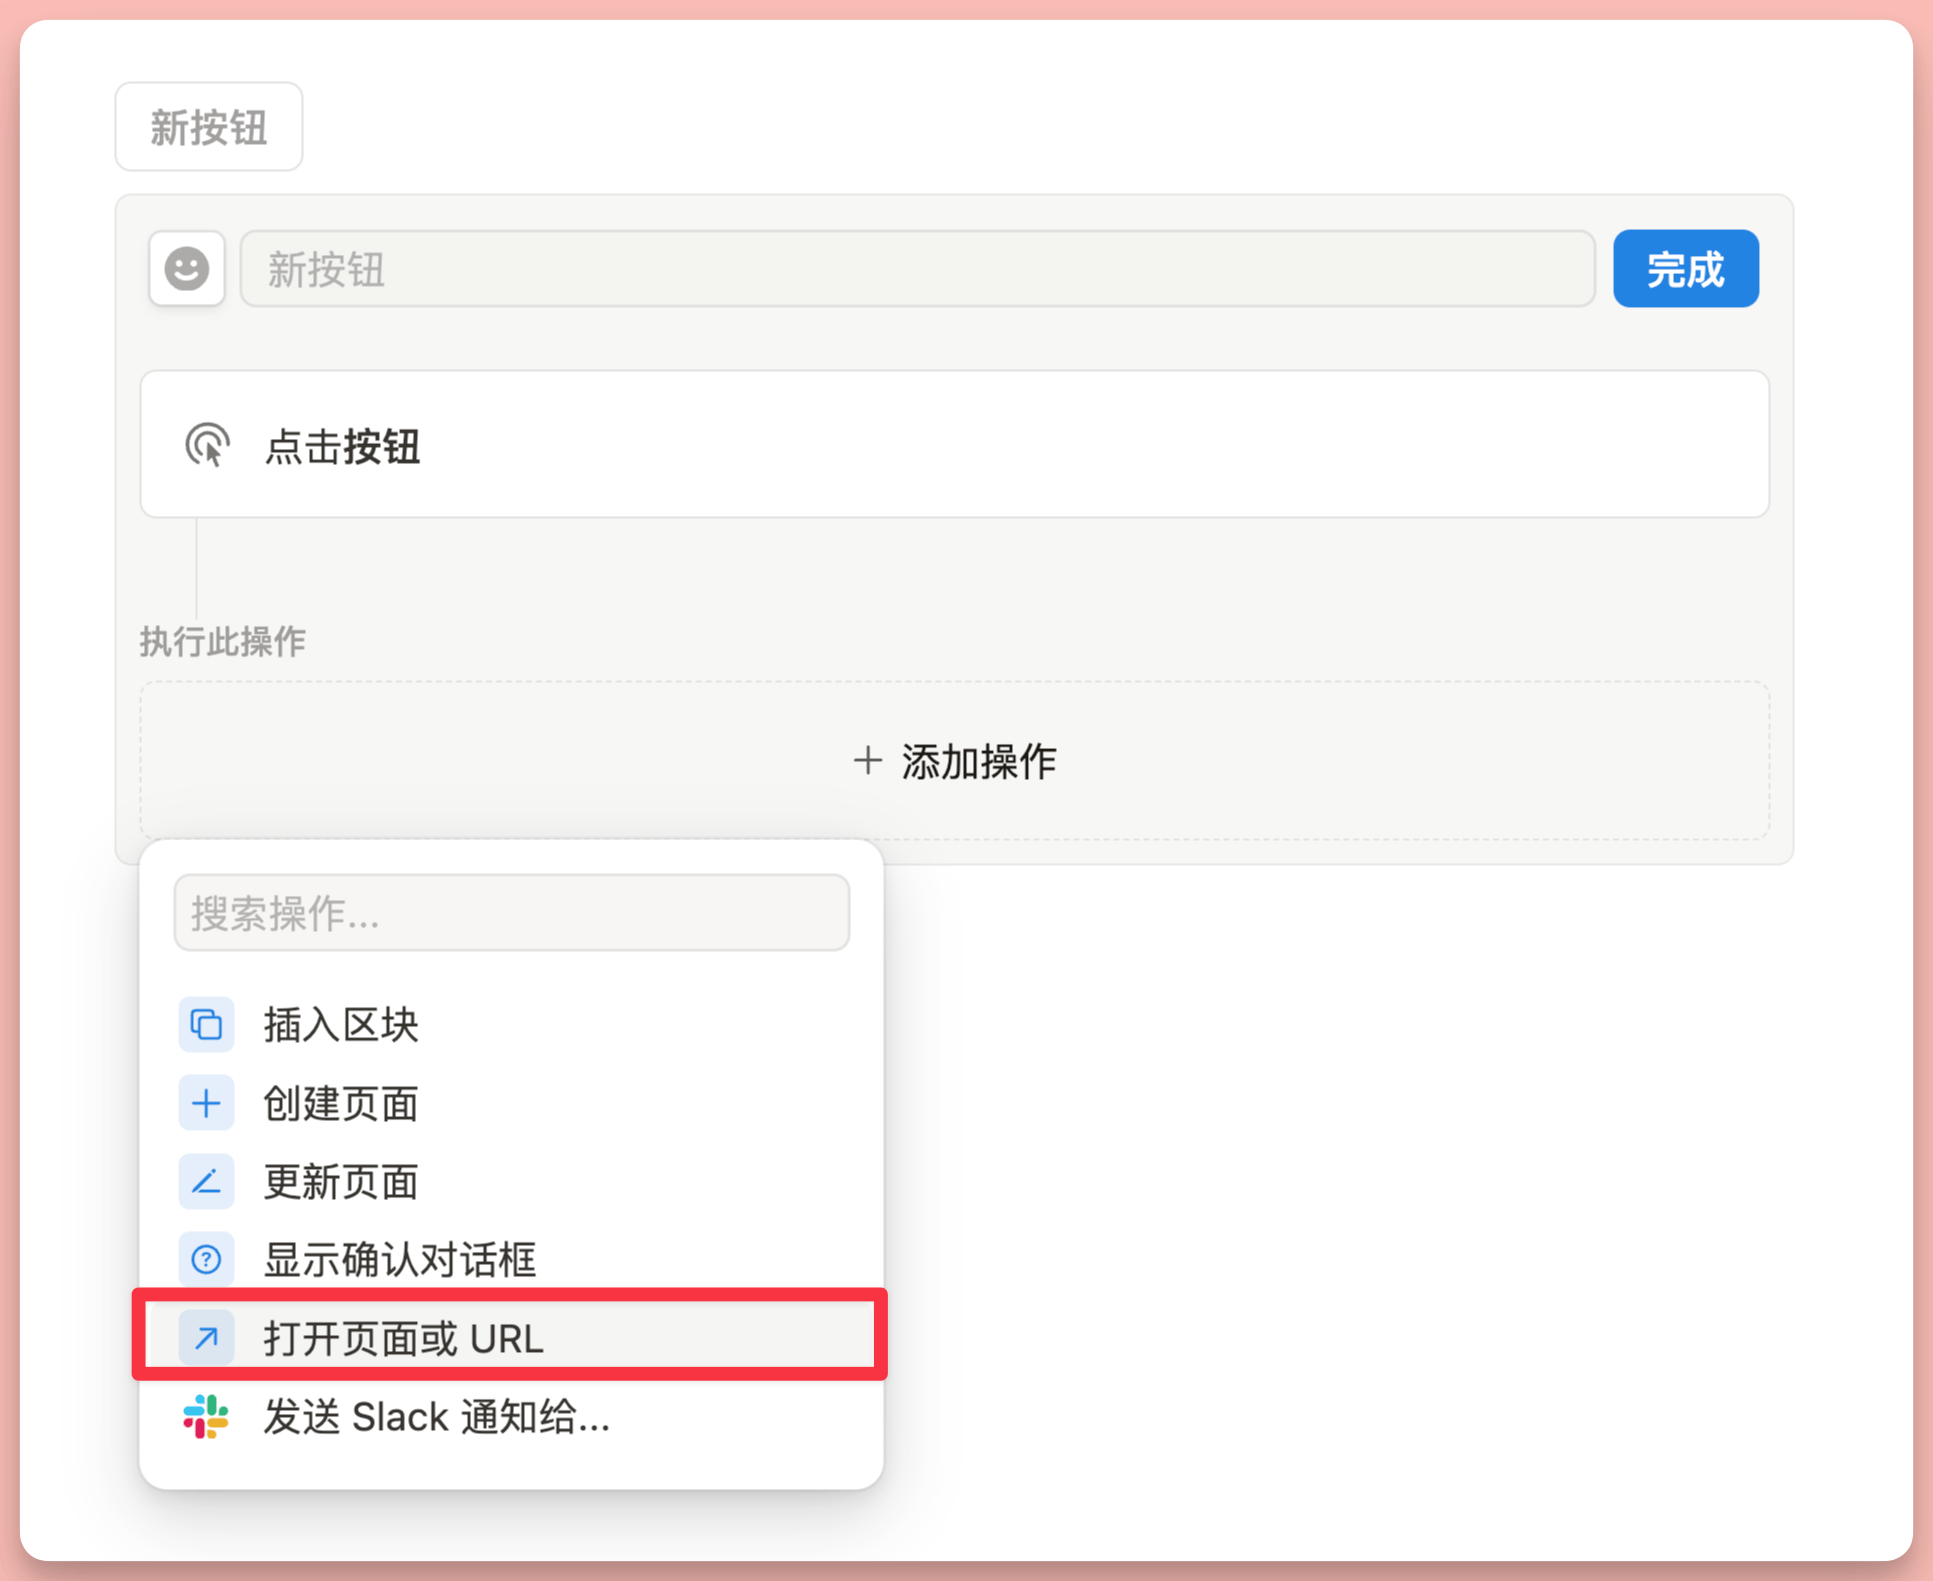
Task: Click the Slack logo icon in the menu
Action: click(x=204, y=1416)
